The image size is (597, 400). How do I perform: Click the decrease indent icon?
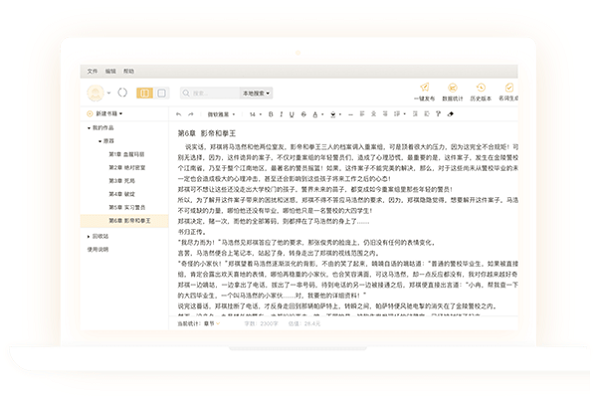pyautogui.click(x=427, y=114)
